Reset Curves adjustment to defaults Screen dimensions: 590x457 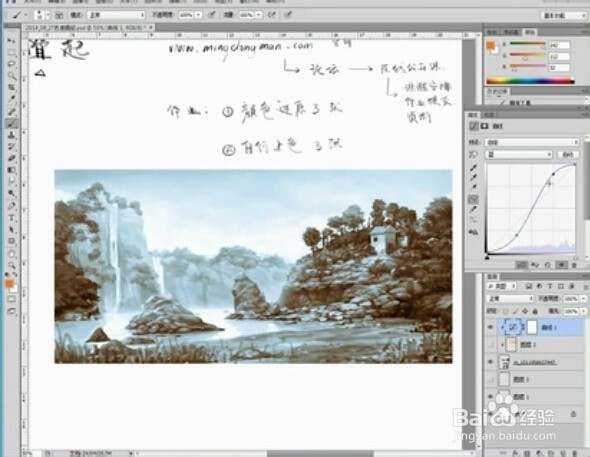(x=547, y=265)
